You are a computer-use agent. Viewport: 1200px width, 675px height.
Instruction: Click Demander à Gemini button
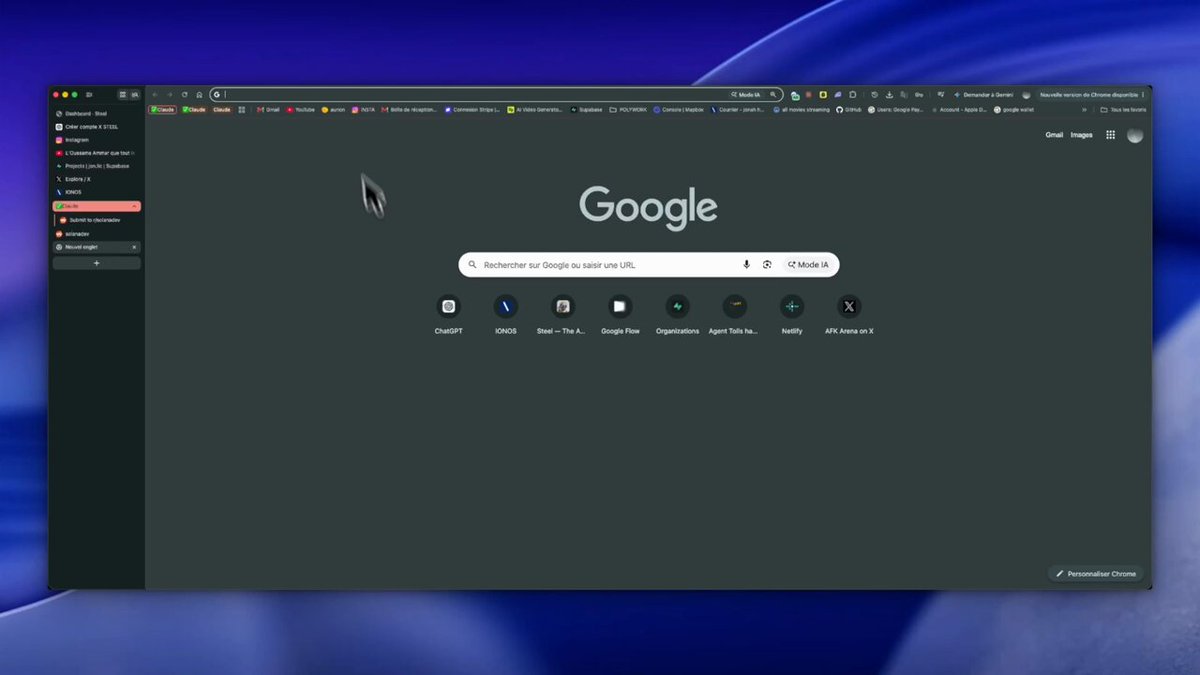point(983,94)
